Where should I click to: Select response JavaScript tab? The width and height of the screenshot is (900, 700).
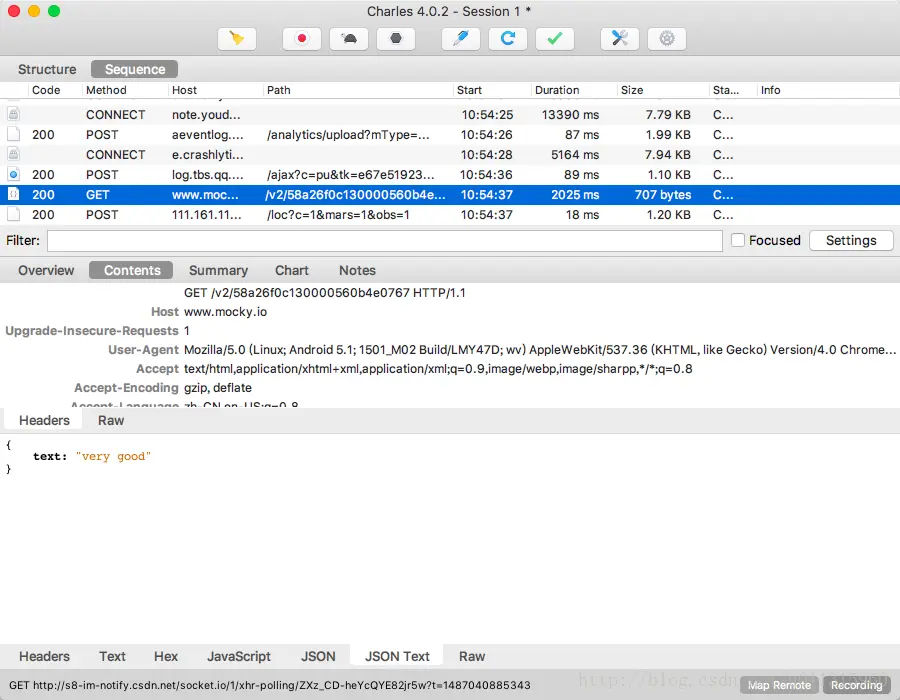(x=239, y=656)
